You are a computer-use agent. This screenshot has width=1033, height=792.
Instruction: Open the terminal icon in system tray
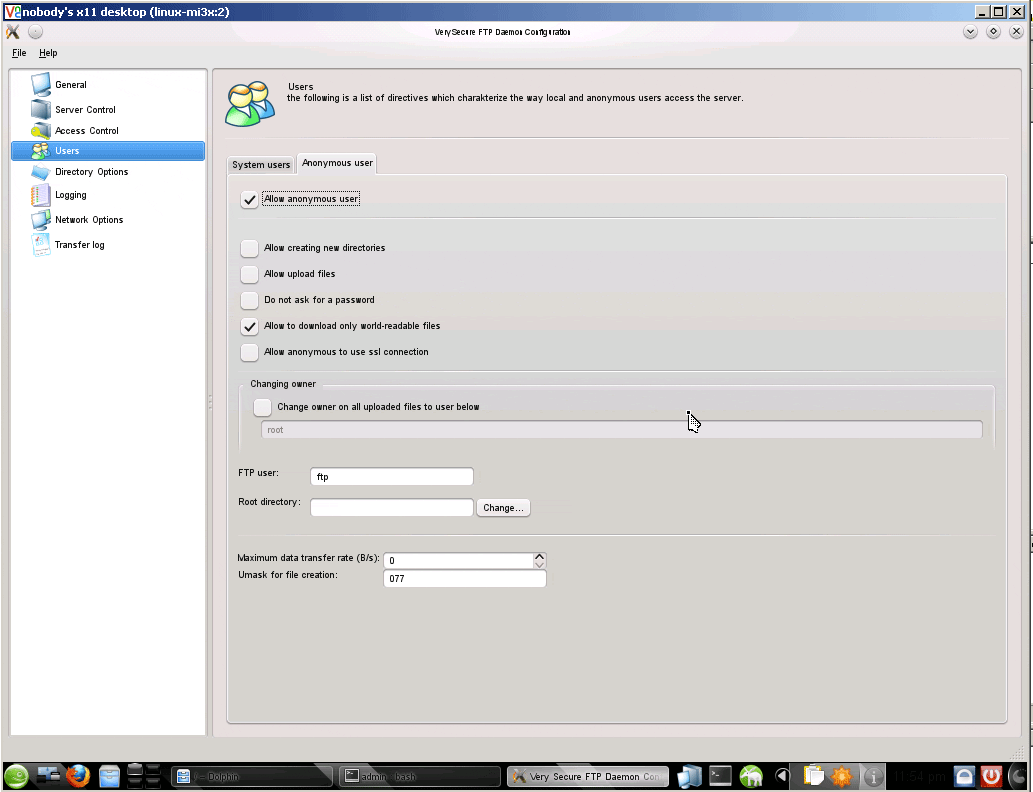click(x=720, y=777)
